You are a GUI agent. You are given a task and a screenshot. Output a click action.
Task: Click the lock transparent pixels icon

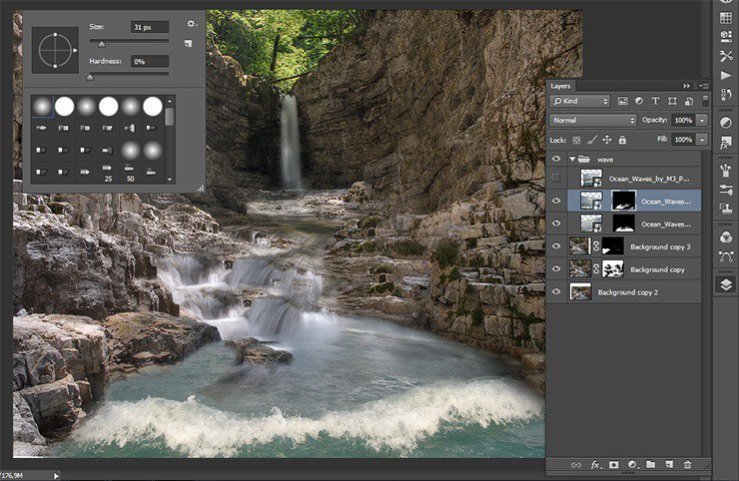(577, 140)
